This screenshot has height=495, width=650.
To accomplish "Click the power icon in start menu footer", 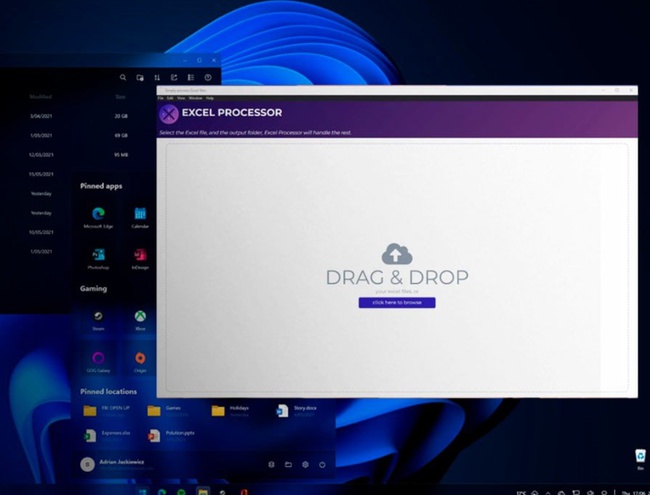I will 322,465.
